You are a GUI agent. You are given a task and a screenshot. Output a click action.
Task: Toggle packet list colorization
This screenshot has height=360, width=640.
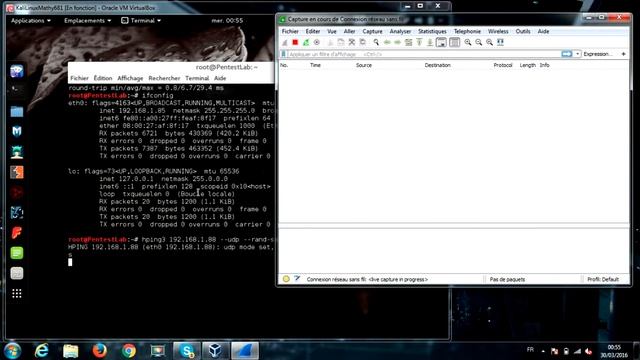pyautogui.click(x=454, y=42)
